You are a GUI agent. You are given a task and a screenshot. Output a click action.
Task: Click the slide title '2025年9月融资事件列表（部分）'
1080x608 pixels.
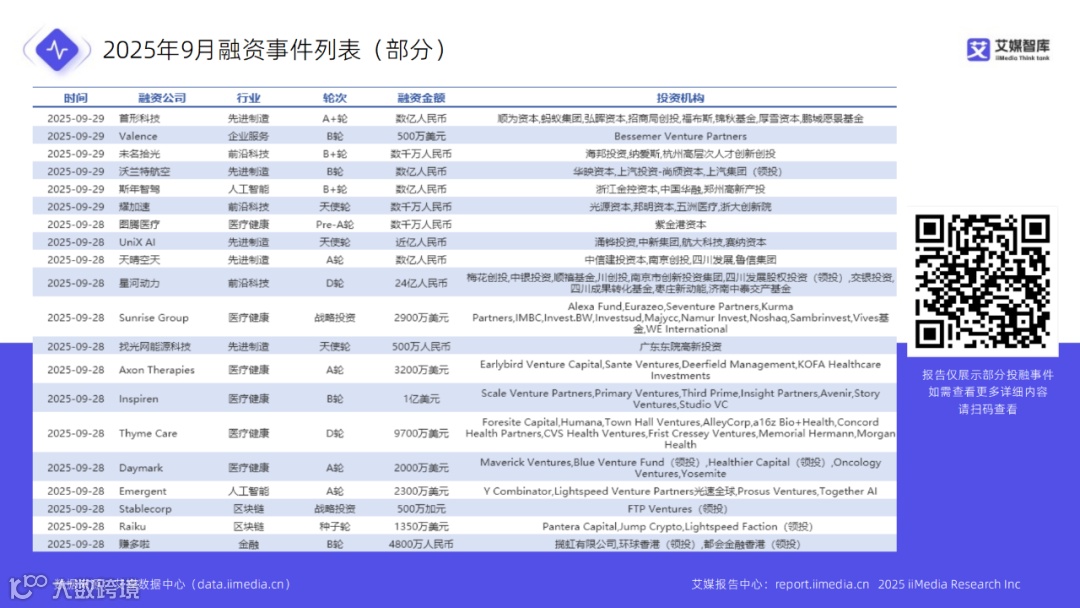tap(276, 50)
